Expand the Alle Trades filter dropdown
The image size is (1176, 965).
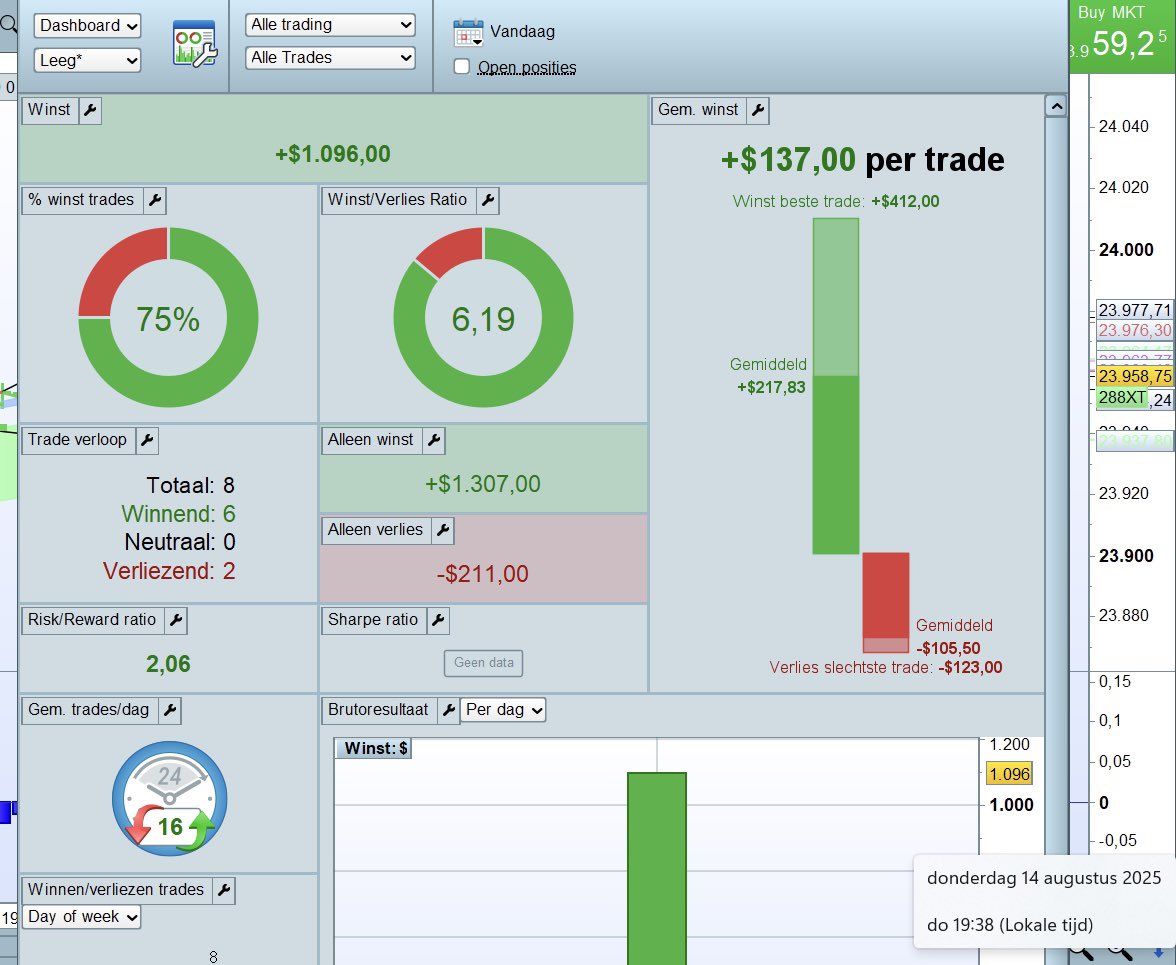[x=330, y=58]
